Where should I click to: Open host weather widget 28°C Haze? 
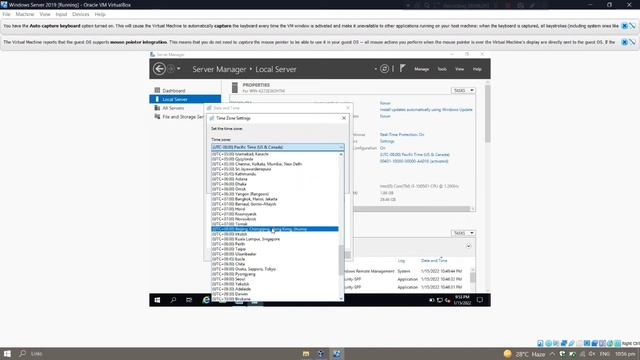tap(524, 354)
